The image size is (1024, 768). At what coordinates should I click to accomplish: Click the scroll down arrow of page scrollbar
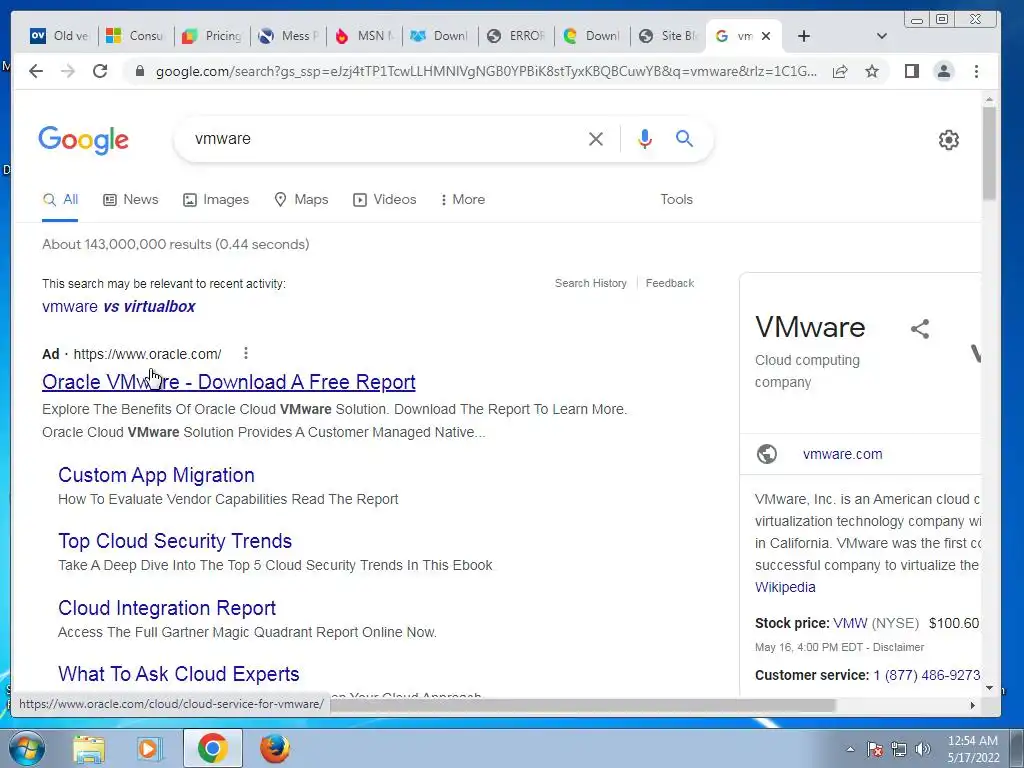click(x=989, y=688)
